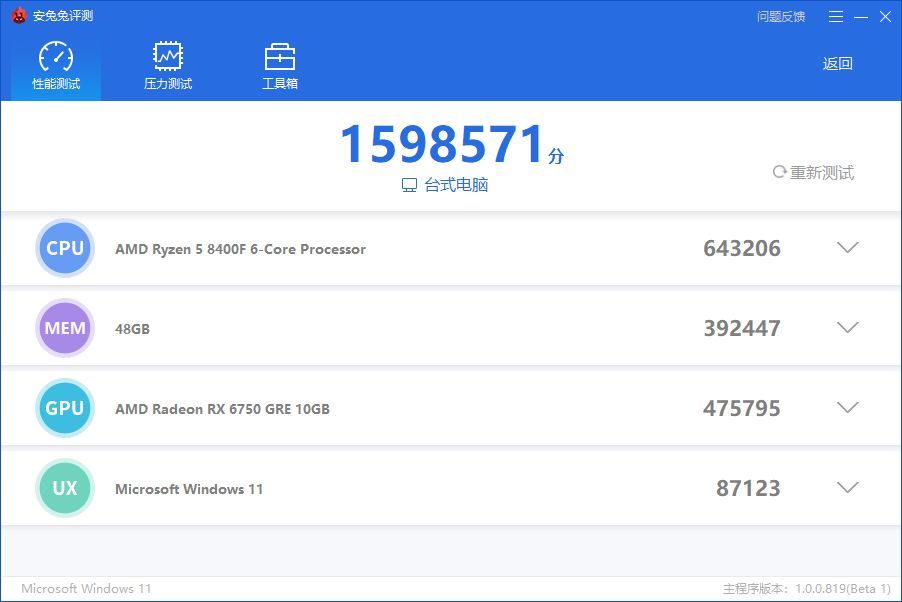
Task: Expand the CPU score details chevron
Action: click(847, 247)
